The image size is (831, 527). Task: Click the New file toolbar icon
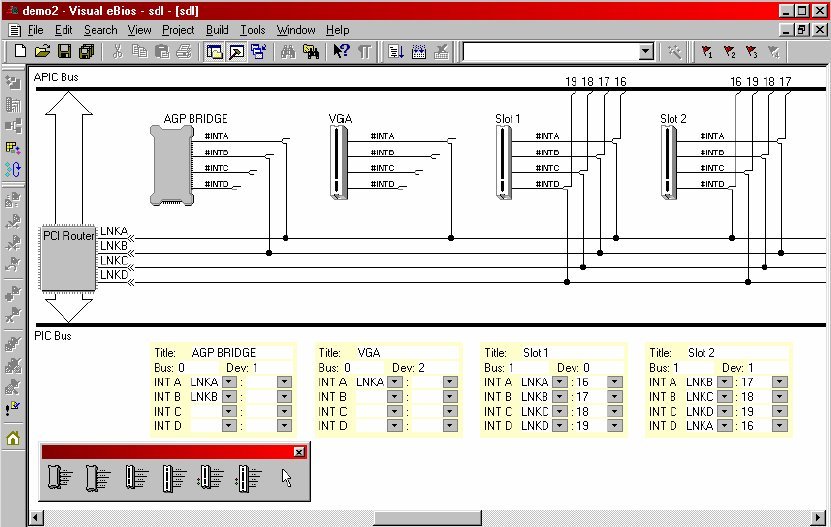click(x=21, y=51)
